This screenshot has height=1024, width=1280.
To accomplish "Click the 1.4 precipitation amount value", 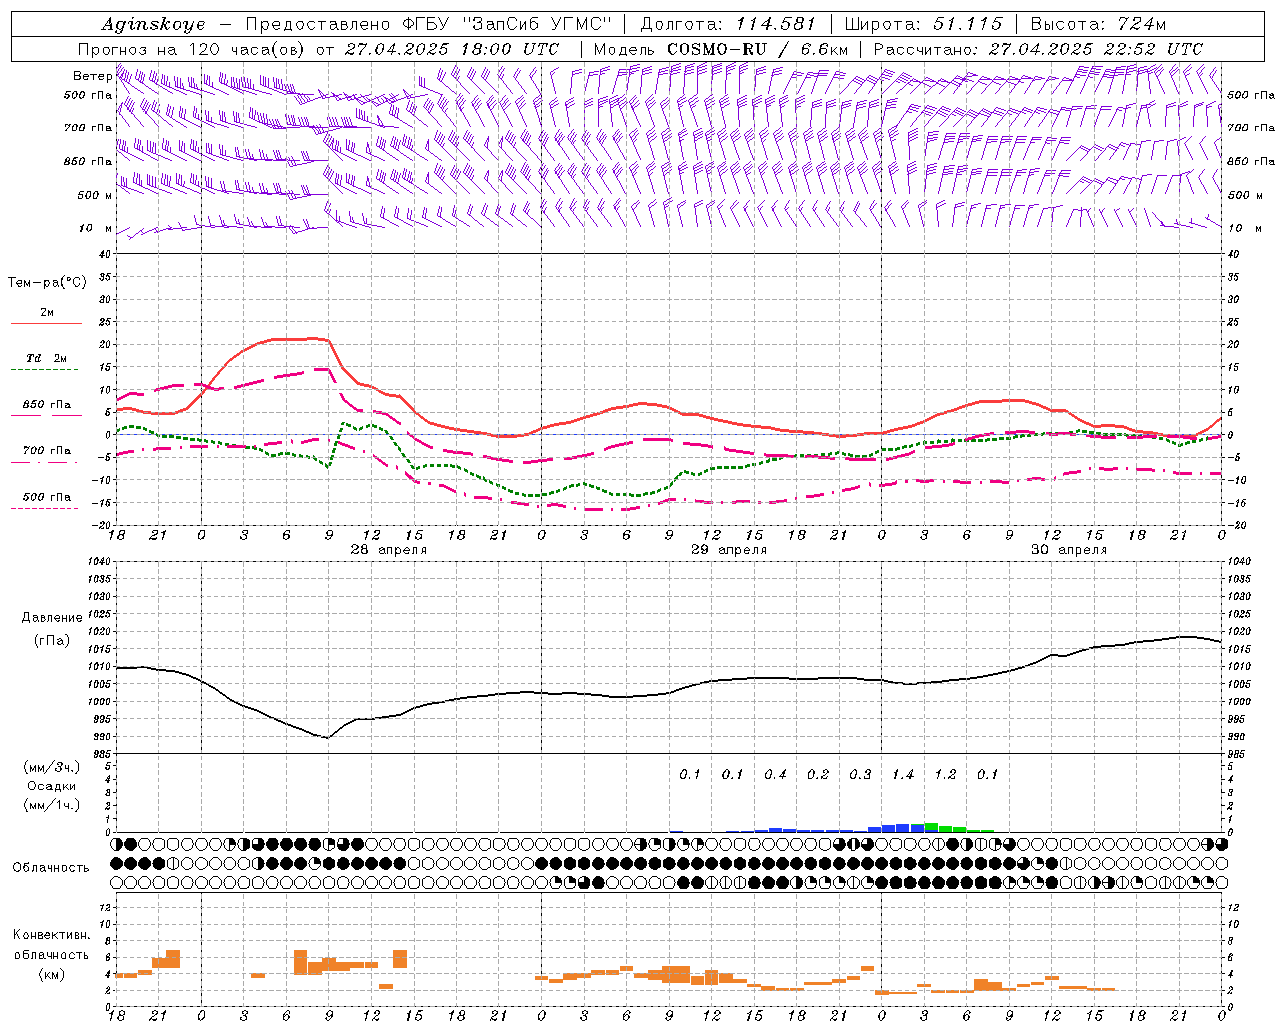I will 903,775.
